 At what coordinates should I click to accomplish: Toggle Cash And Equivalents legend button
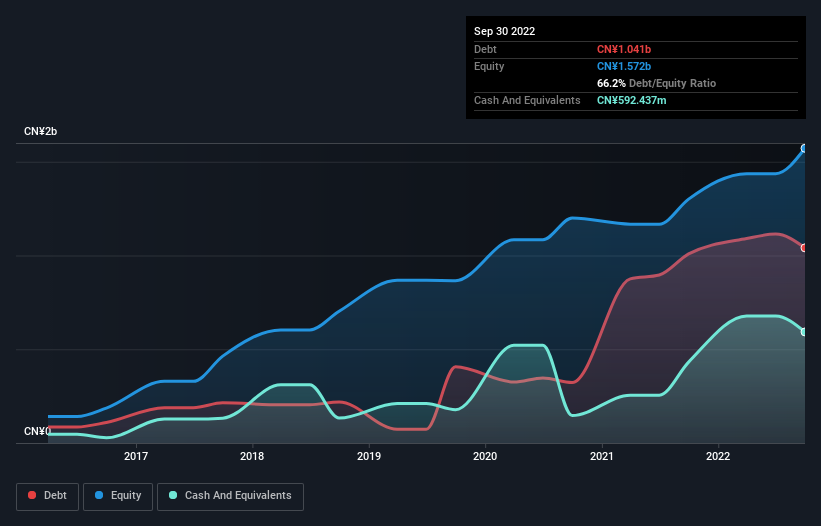click(230, 496)
